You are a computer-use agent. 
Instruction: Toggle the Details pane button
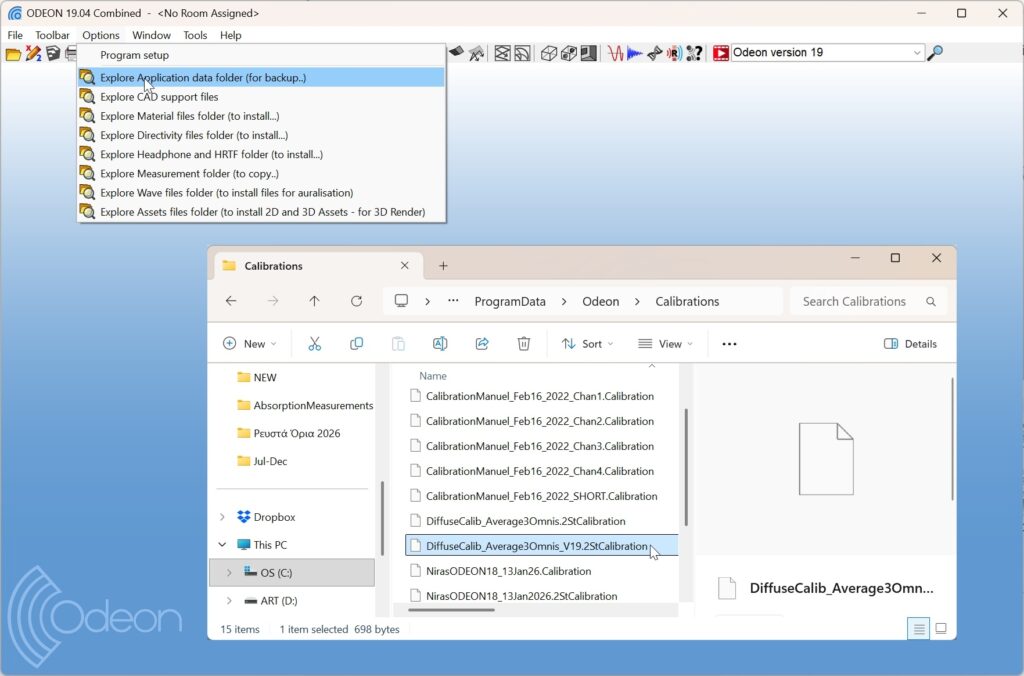click(x=910, y=344)
